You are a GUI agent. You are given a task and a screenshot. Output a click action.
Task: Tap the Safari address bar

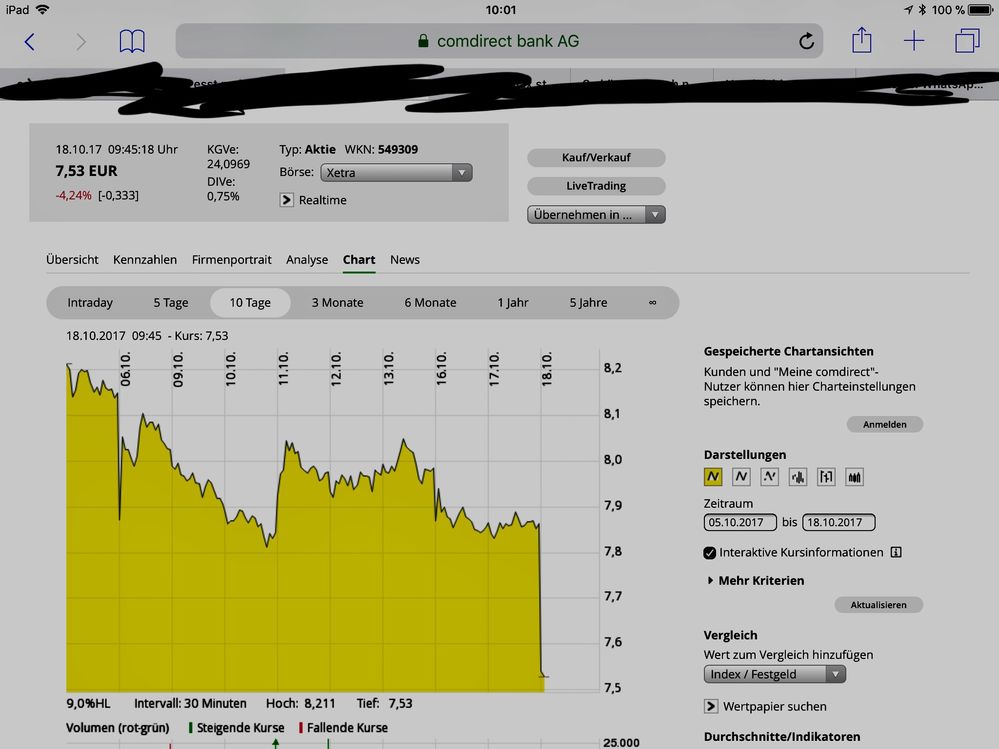point(498,41)
